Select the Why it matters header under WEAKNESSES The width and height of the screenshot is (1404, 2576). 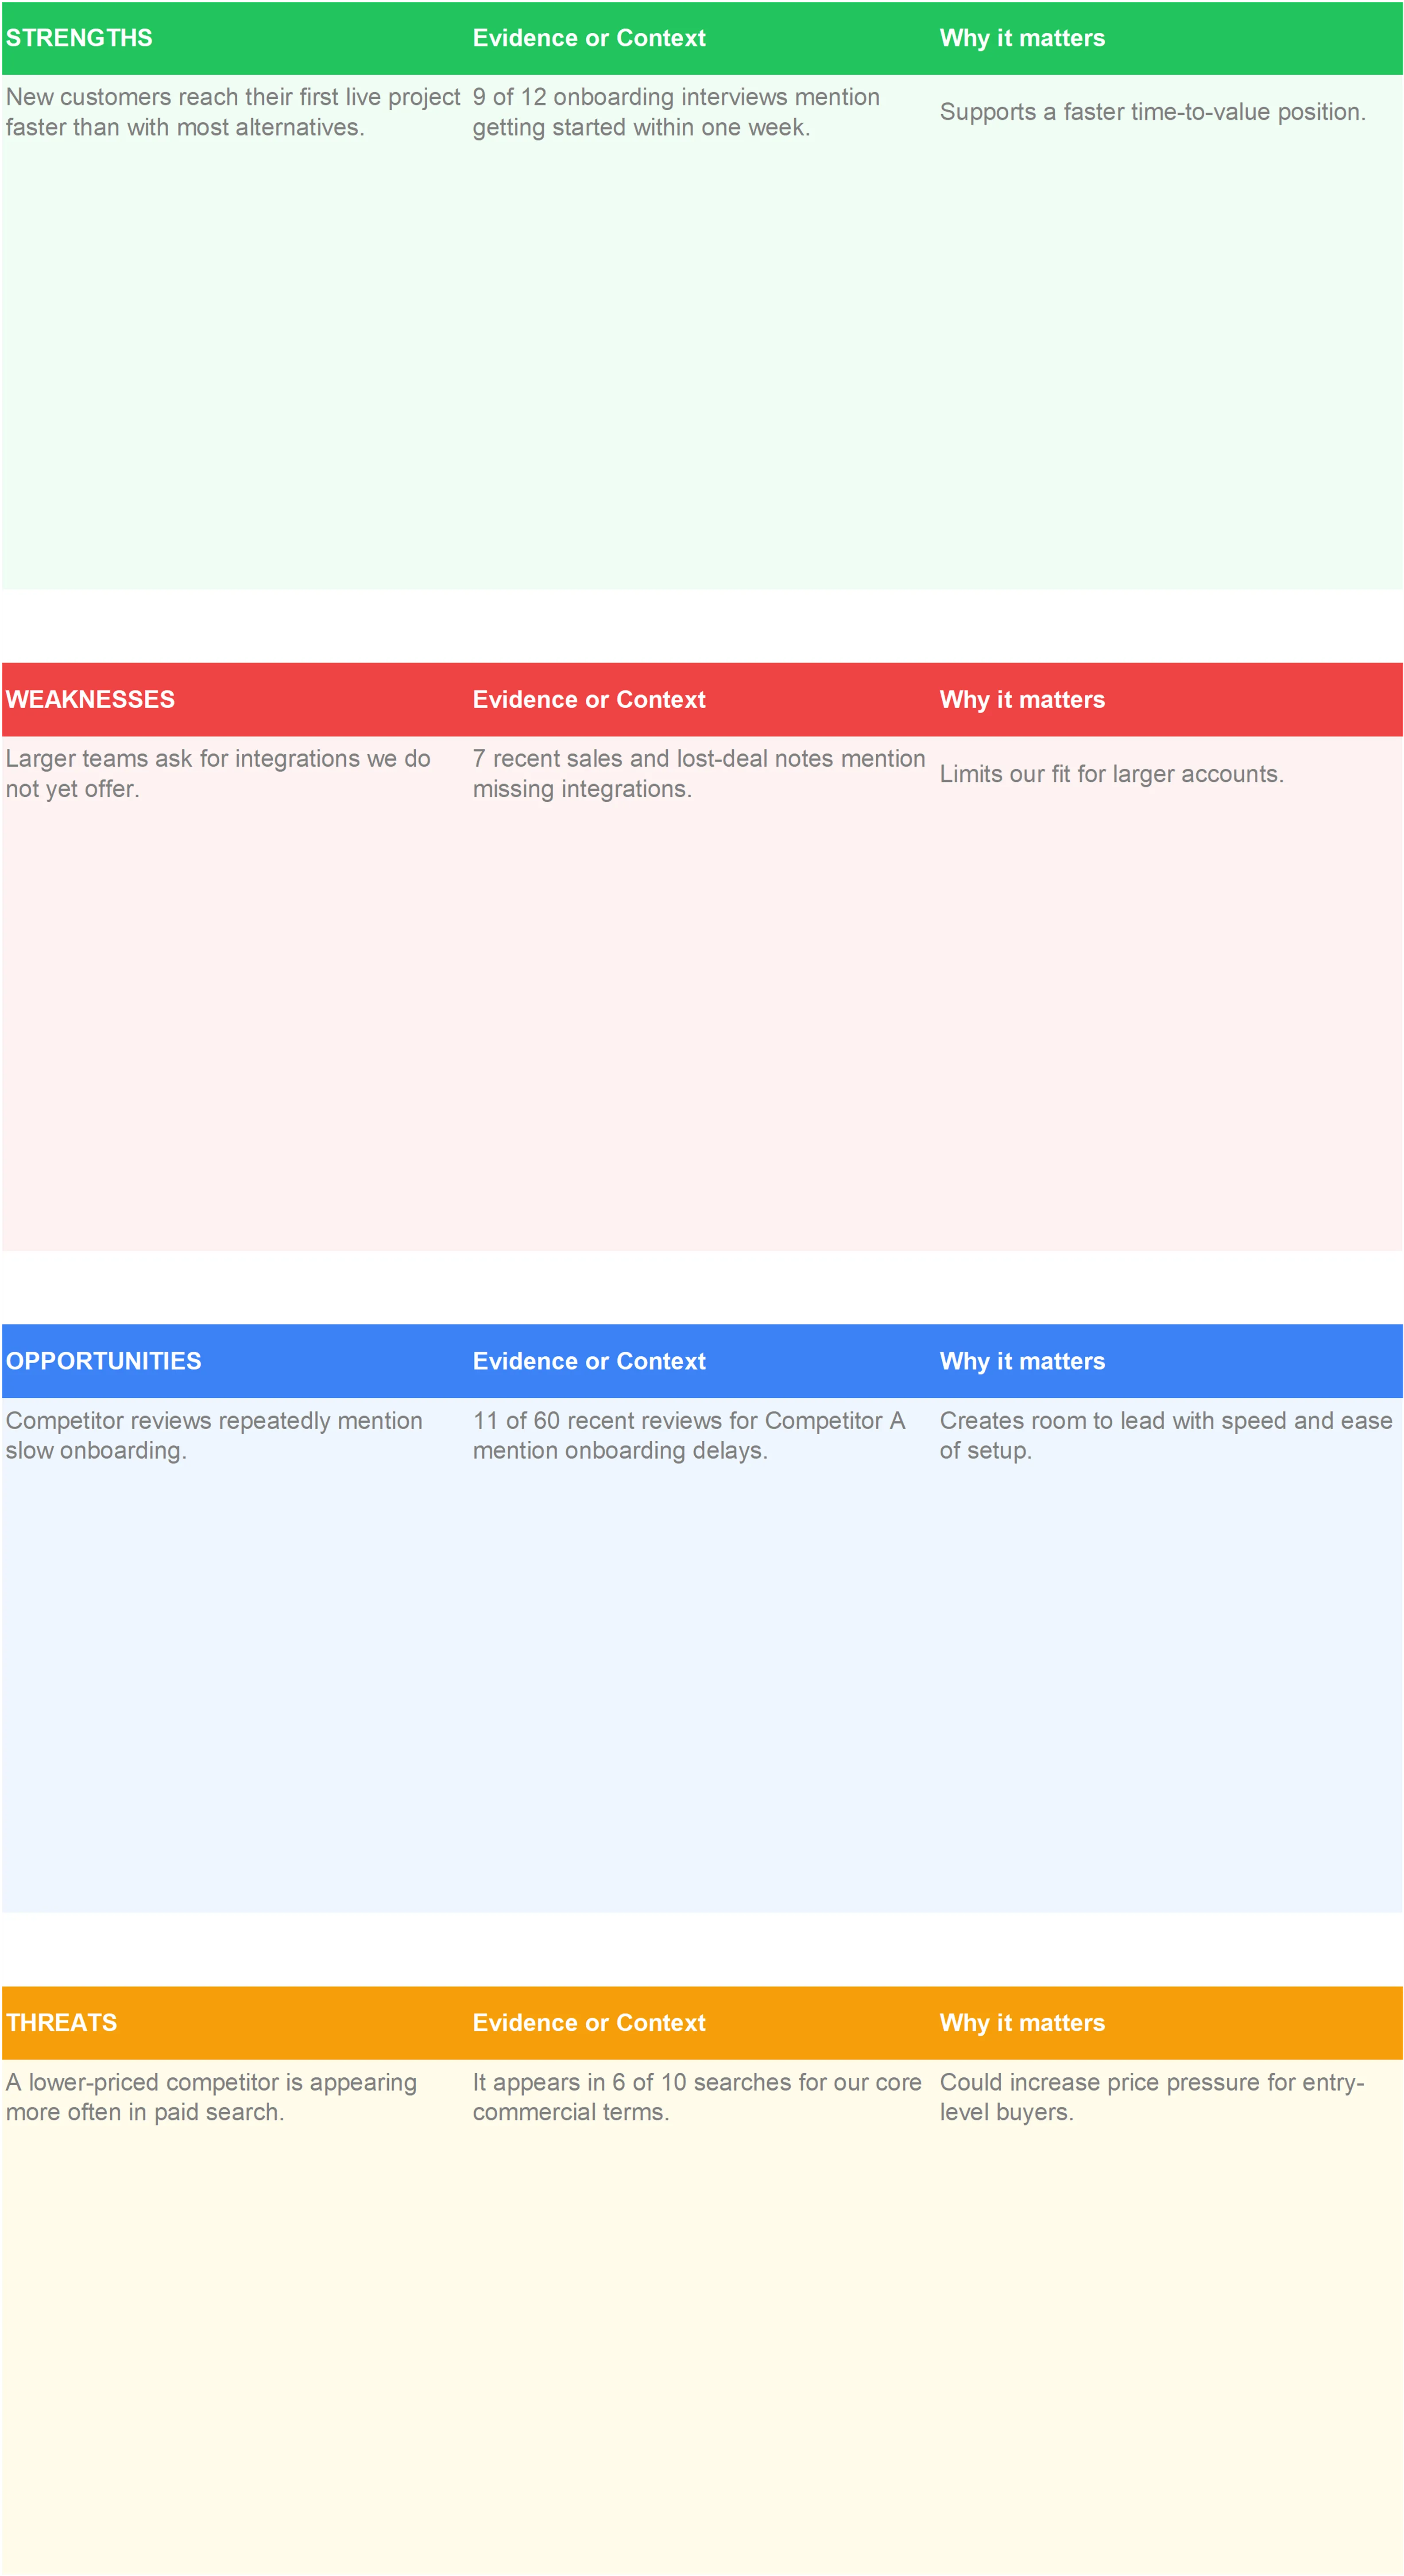click(1169, 699)
